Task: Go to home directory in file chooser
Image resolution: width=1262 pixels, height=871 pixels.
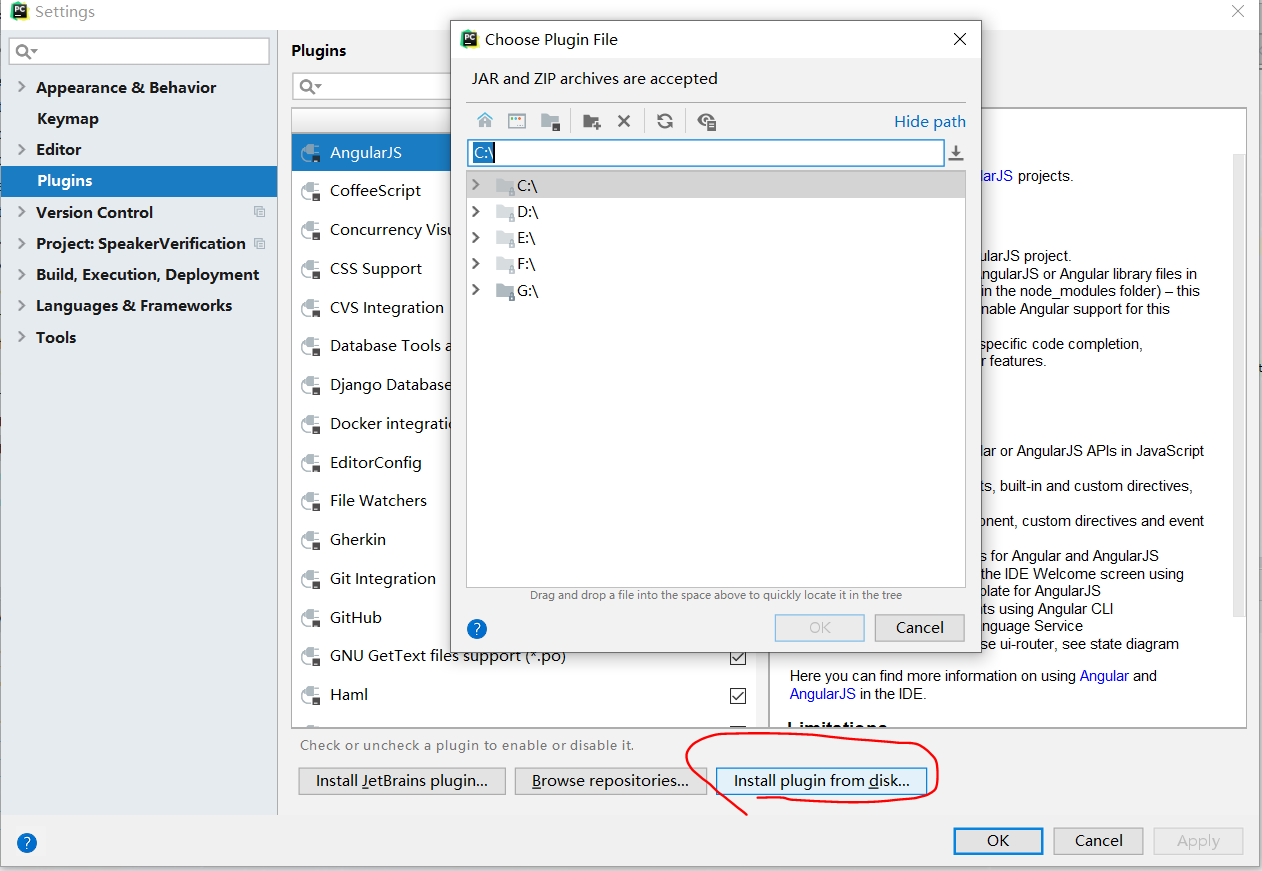Action: pyautogui.click(x=485, y=121)
